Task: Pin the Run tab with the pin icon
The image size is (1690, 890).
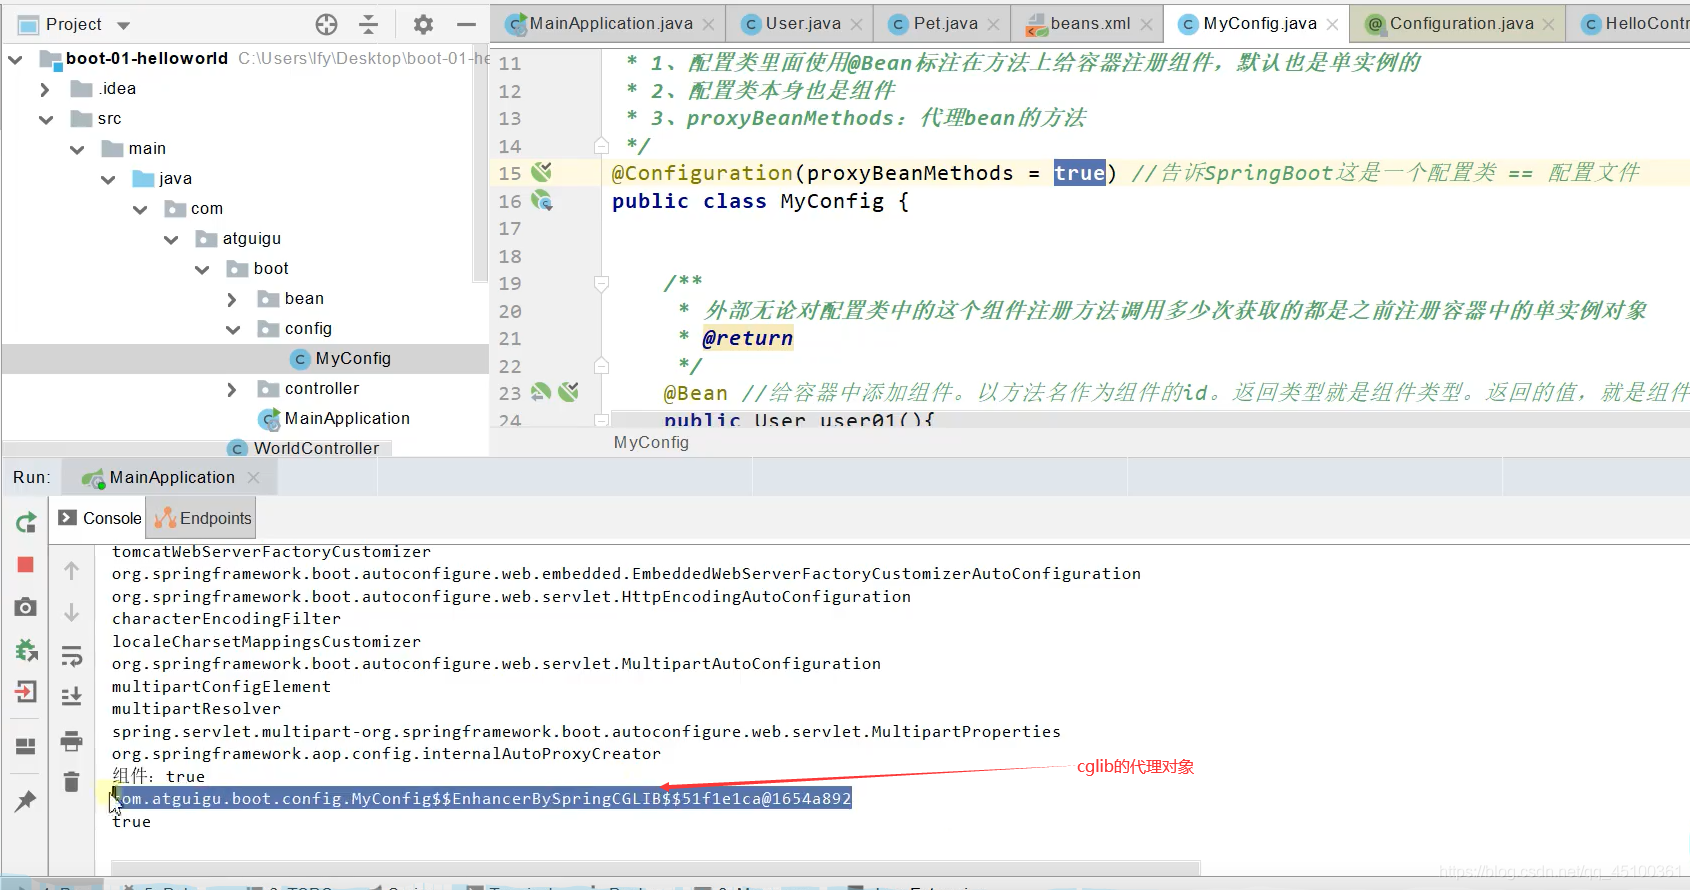Action: [26, 801]
